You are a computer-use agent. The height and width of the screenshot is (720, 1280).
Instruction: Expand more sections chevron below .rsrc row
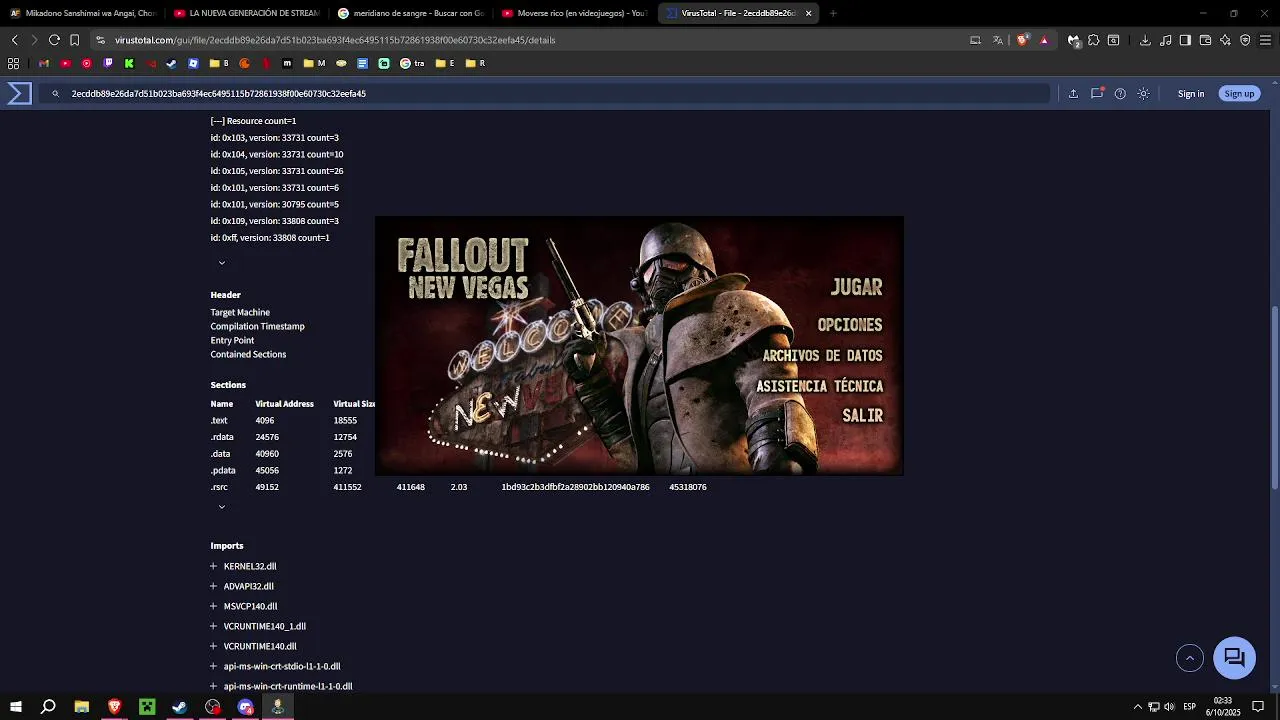[222, 507]
